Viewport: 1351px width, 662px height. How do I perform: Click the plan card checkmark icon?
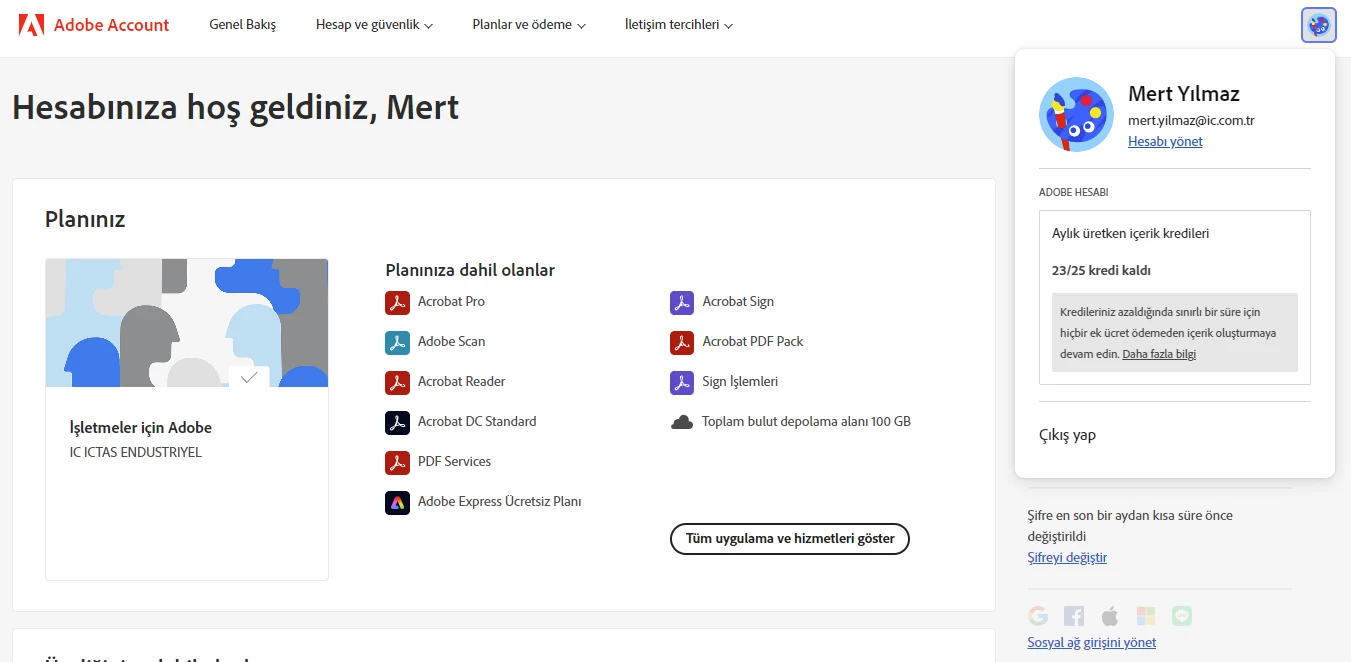(249, 377)
